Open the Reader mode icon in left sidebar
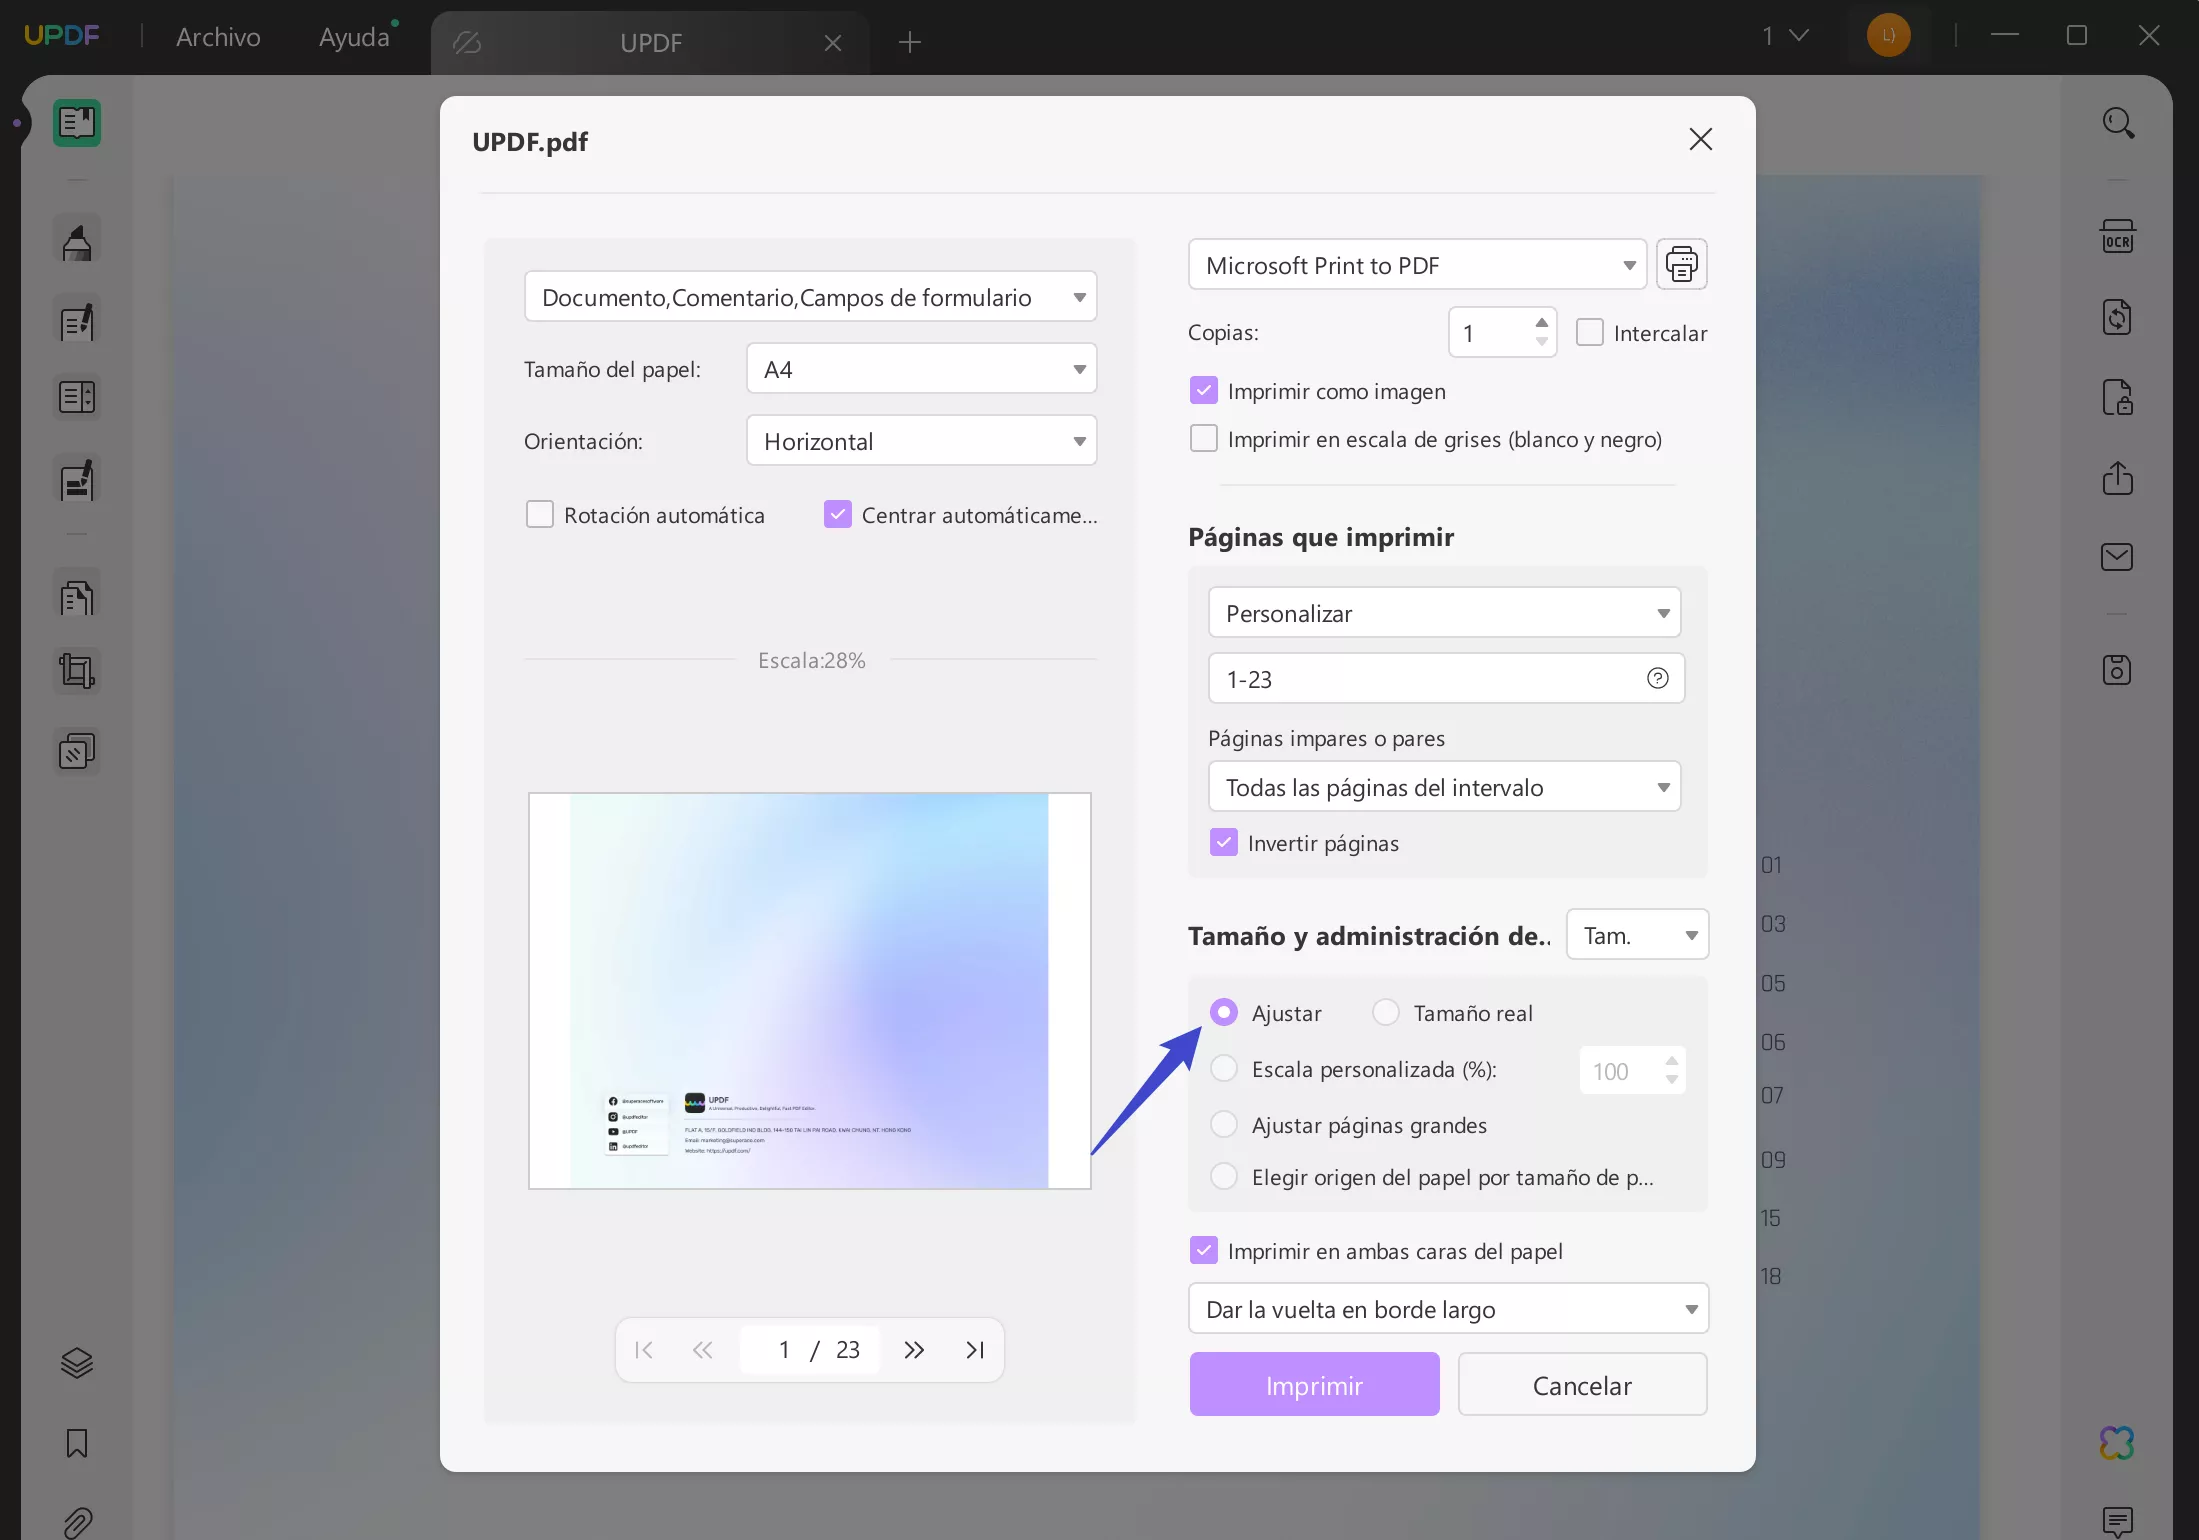Viewport: 2199px width, 1540px height. coord(77,123)
